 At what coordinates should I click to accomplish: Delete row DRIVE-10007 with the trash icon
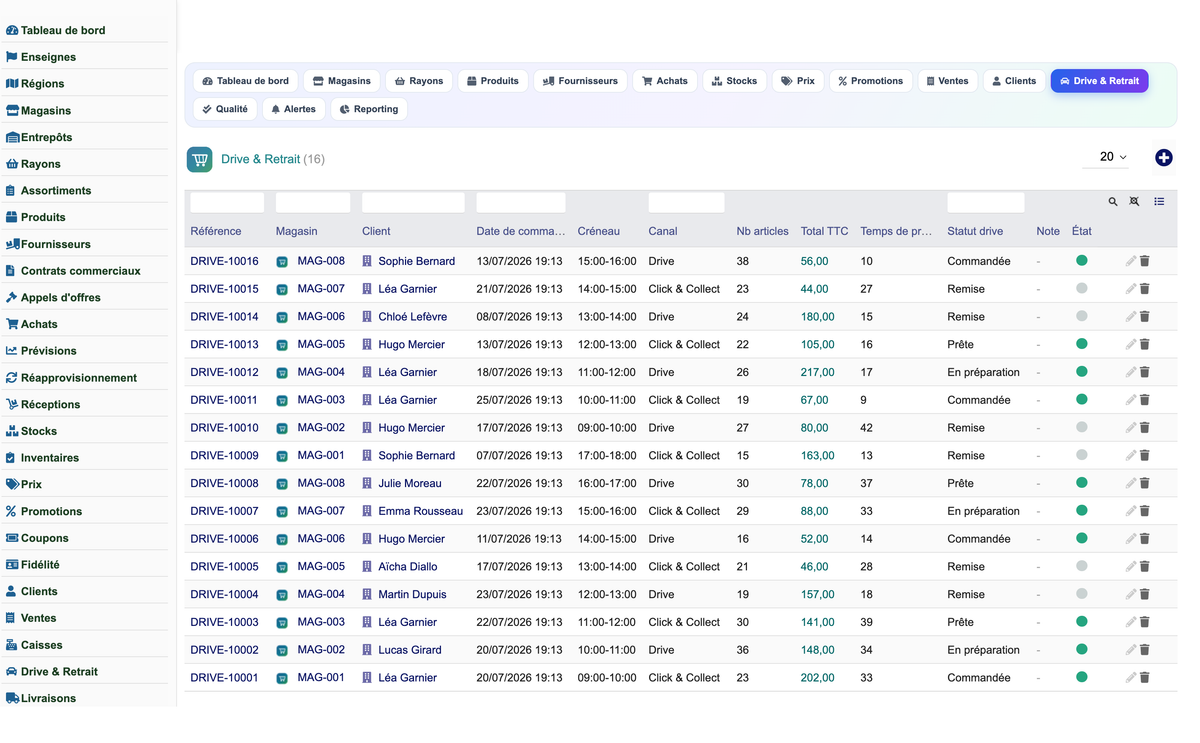(1145, 511)
